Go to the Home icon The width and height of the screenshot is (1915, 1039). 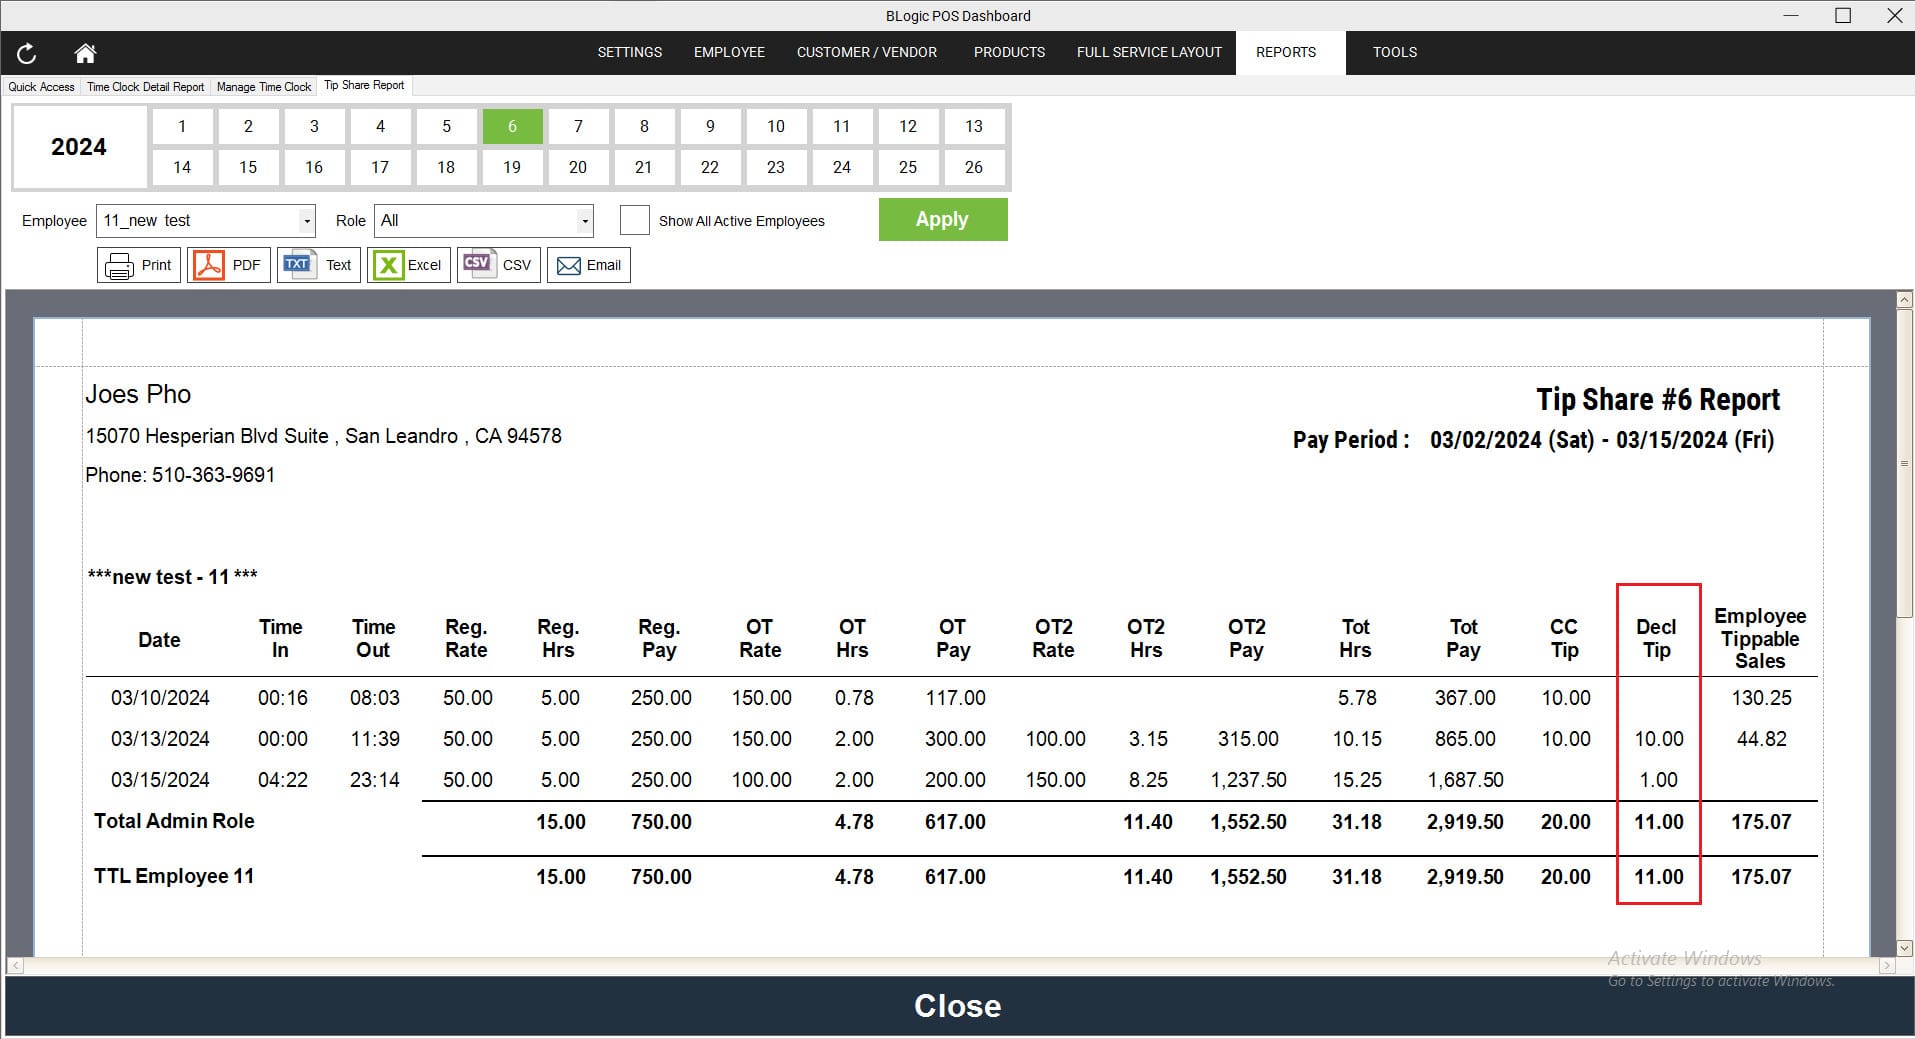click(85, 53)
